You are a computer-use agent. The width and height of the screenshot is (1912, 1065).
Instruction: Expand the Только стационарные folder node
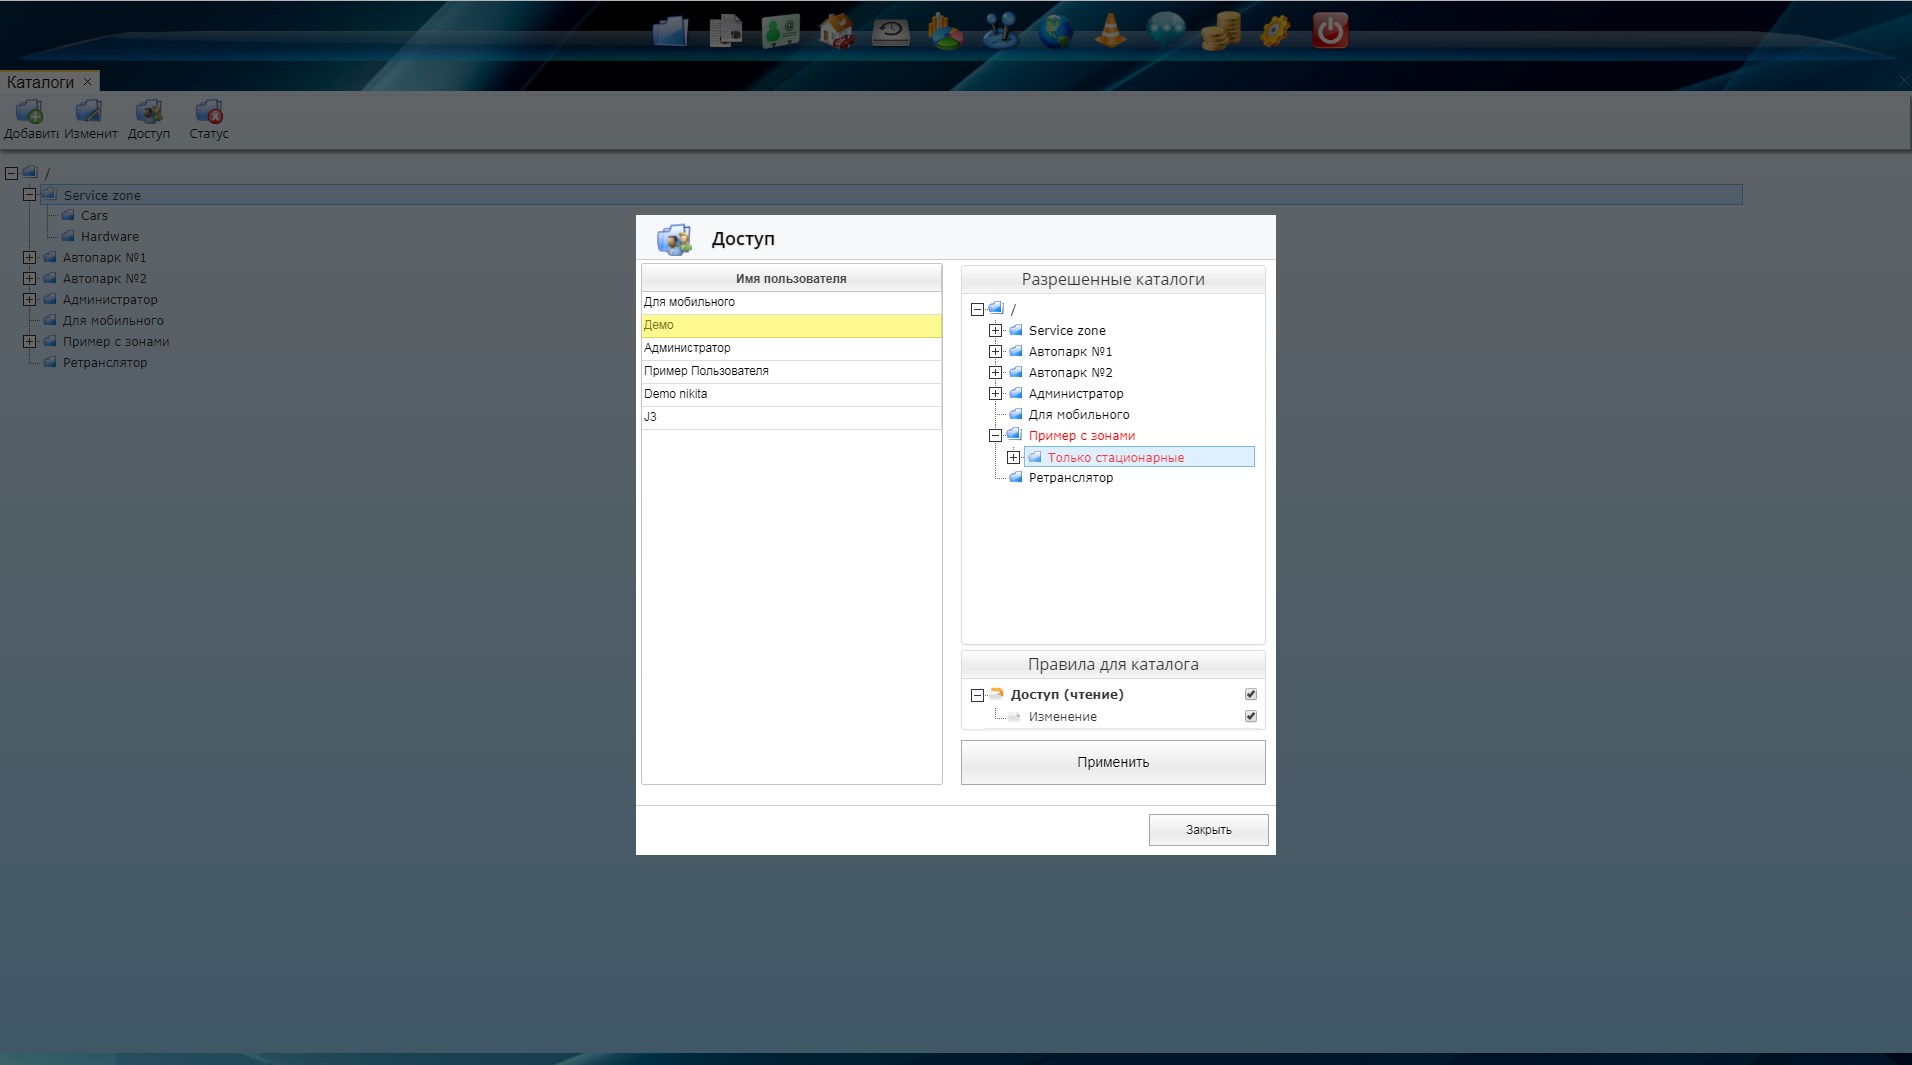pos(1013,458)
